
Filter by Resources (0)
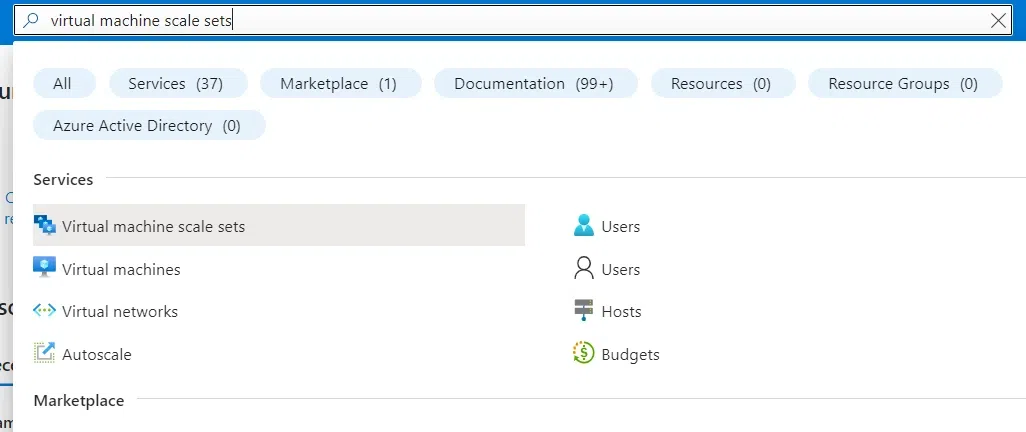721,84
